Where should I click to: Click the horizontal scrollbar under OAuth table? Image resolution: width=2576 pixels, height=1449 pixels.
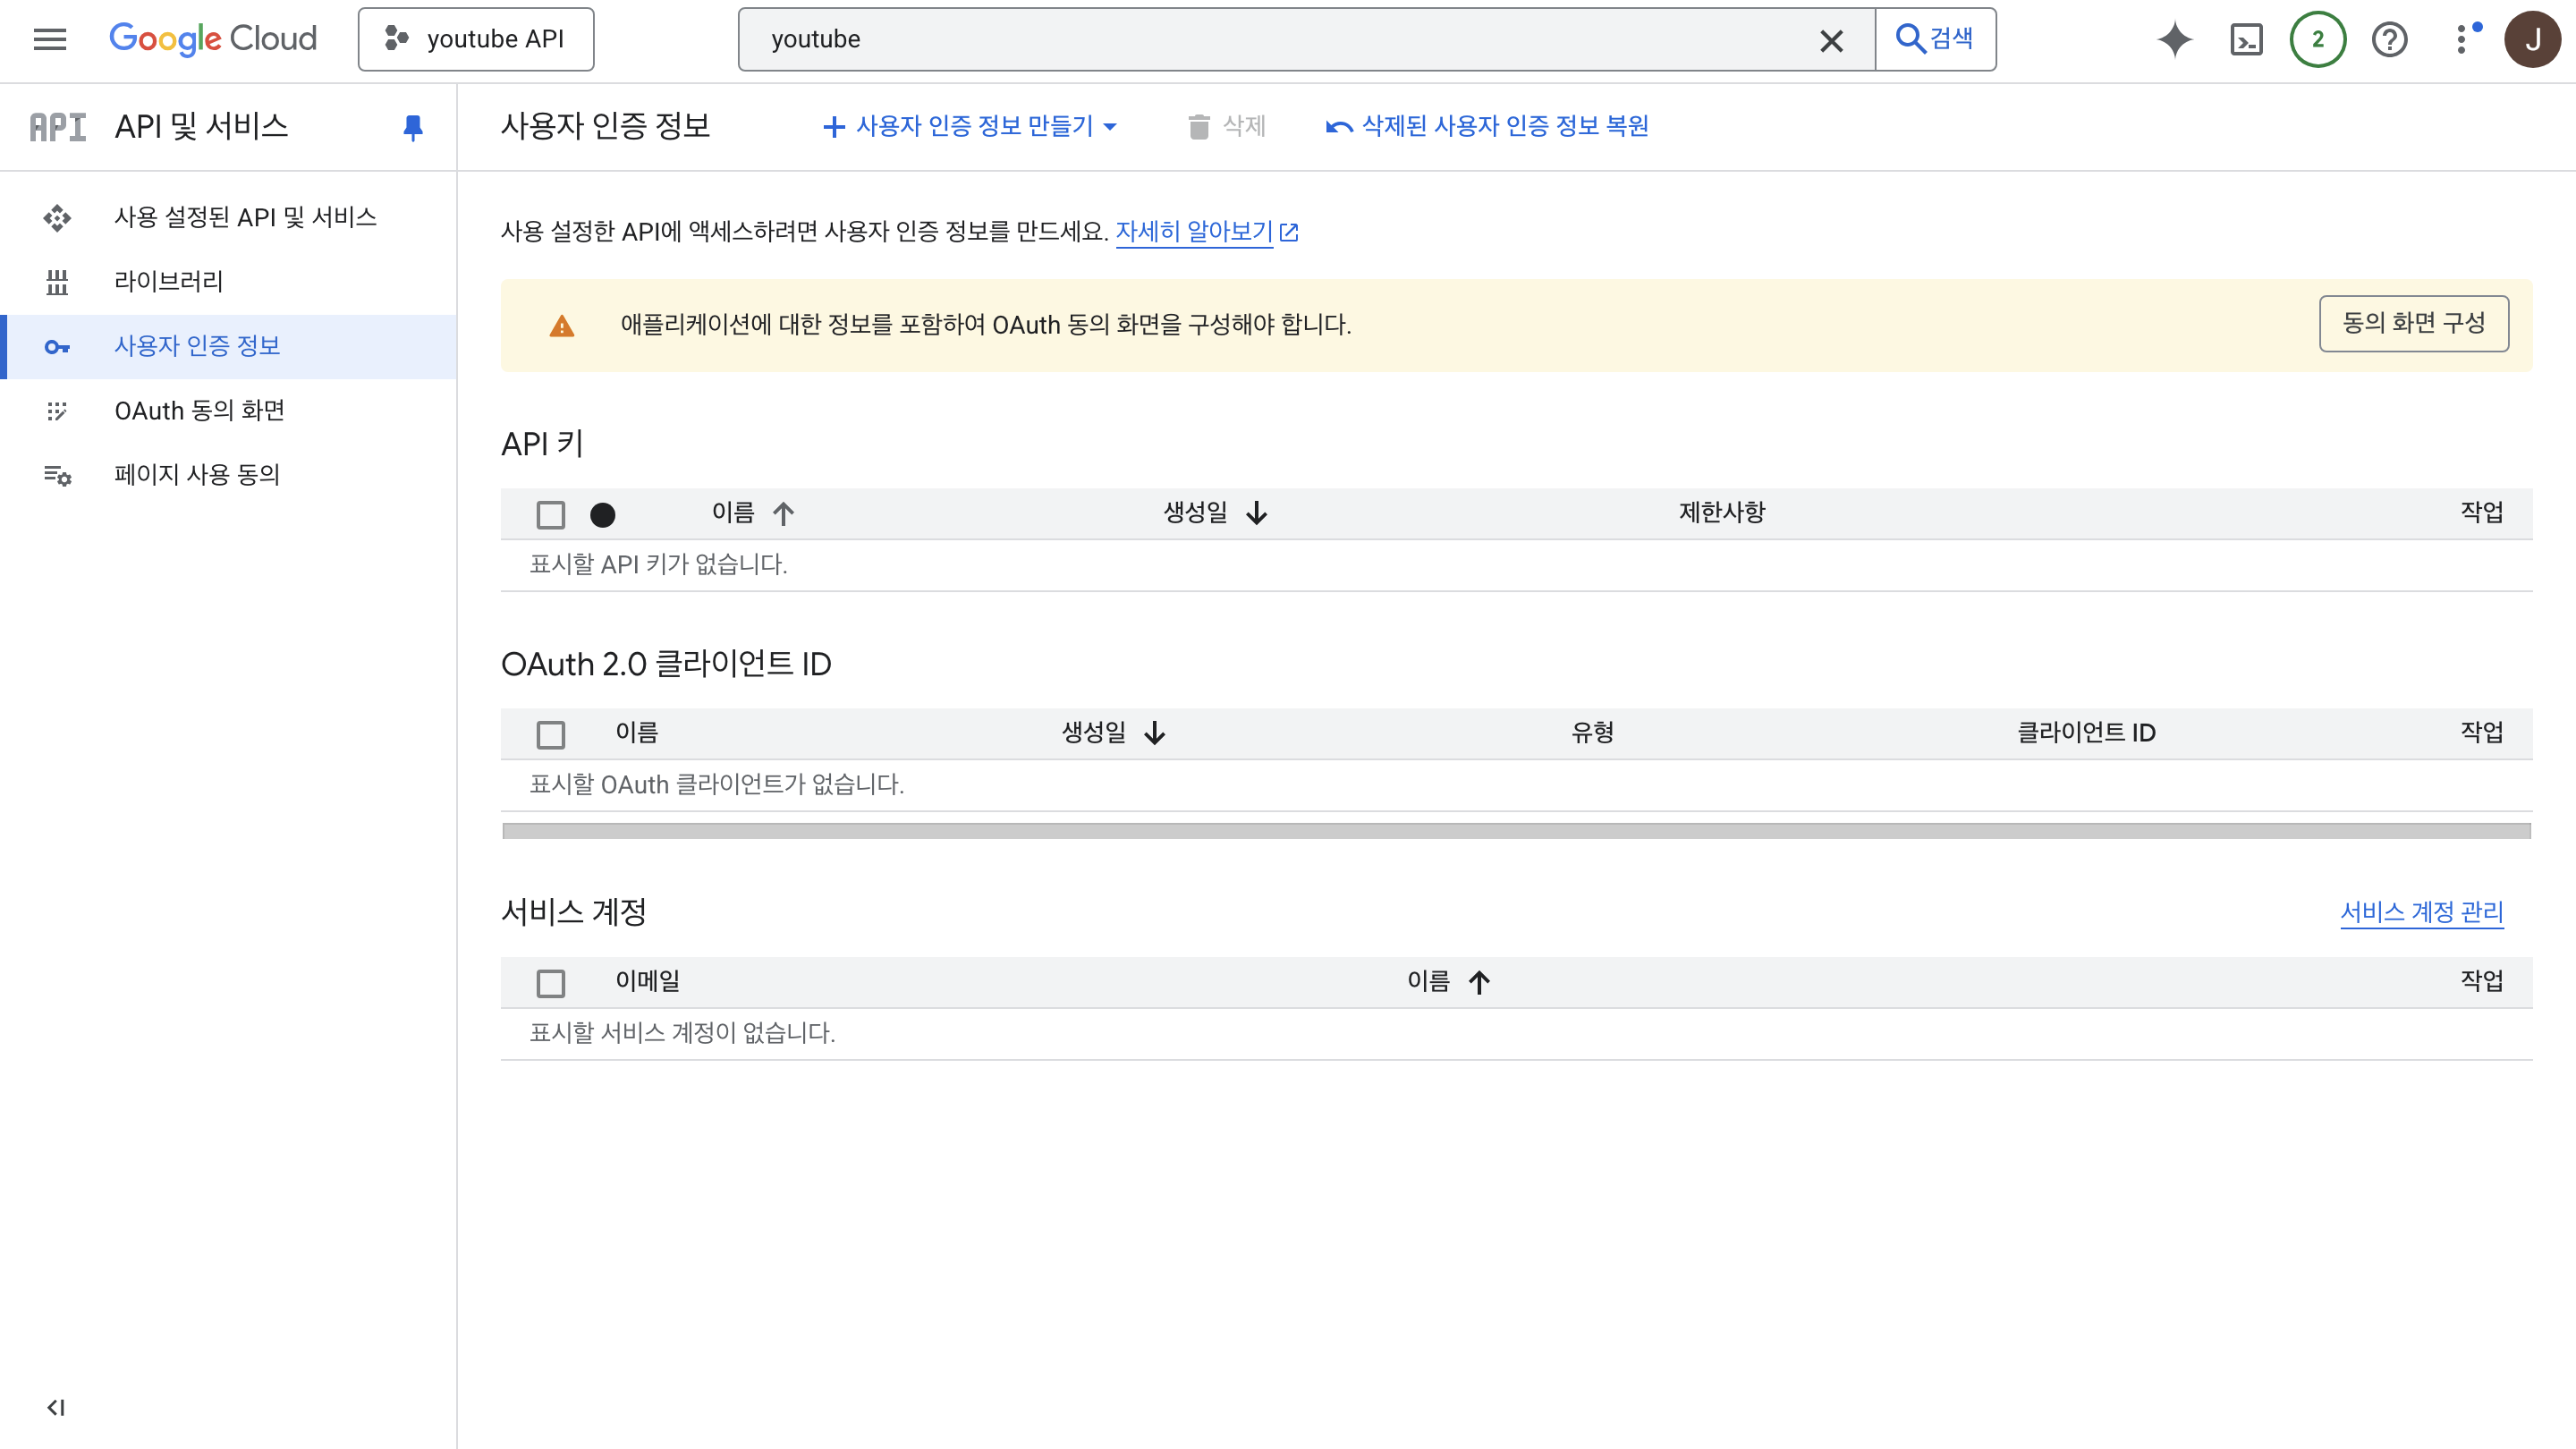pyautogui.click(x=1515, y=831)
